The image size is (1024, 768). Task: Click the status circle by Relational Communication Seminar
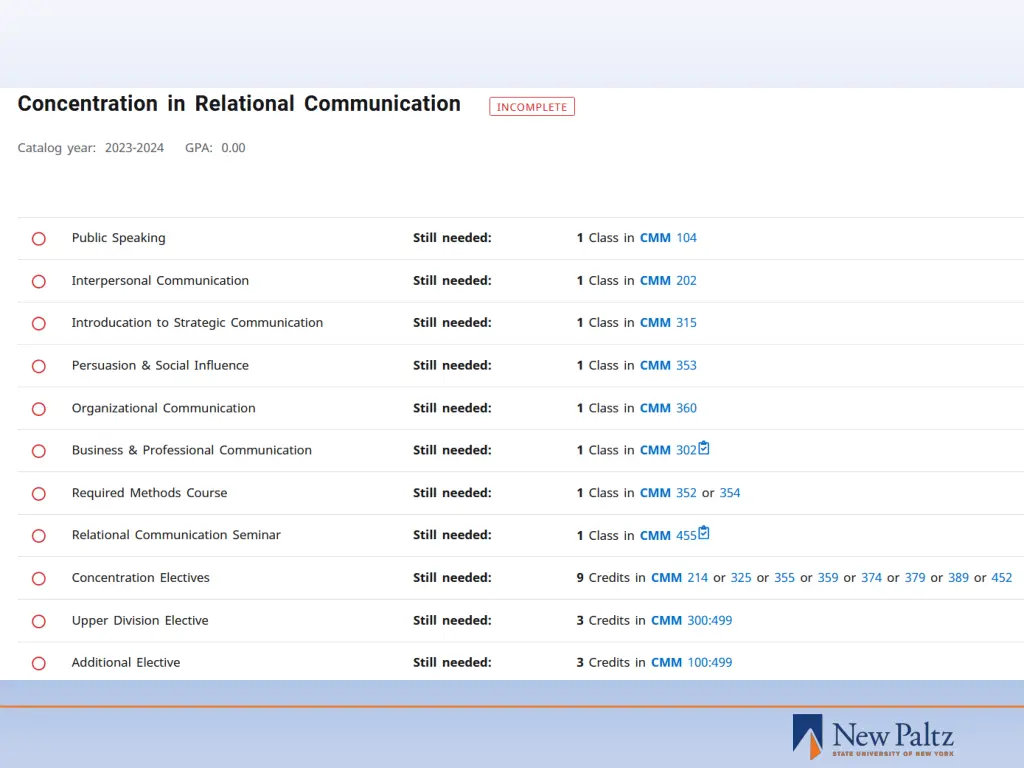click(x=39, y=536)
